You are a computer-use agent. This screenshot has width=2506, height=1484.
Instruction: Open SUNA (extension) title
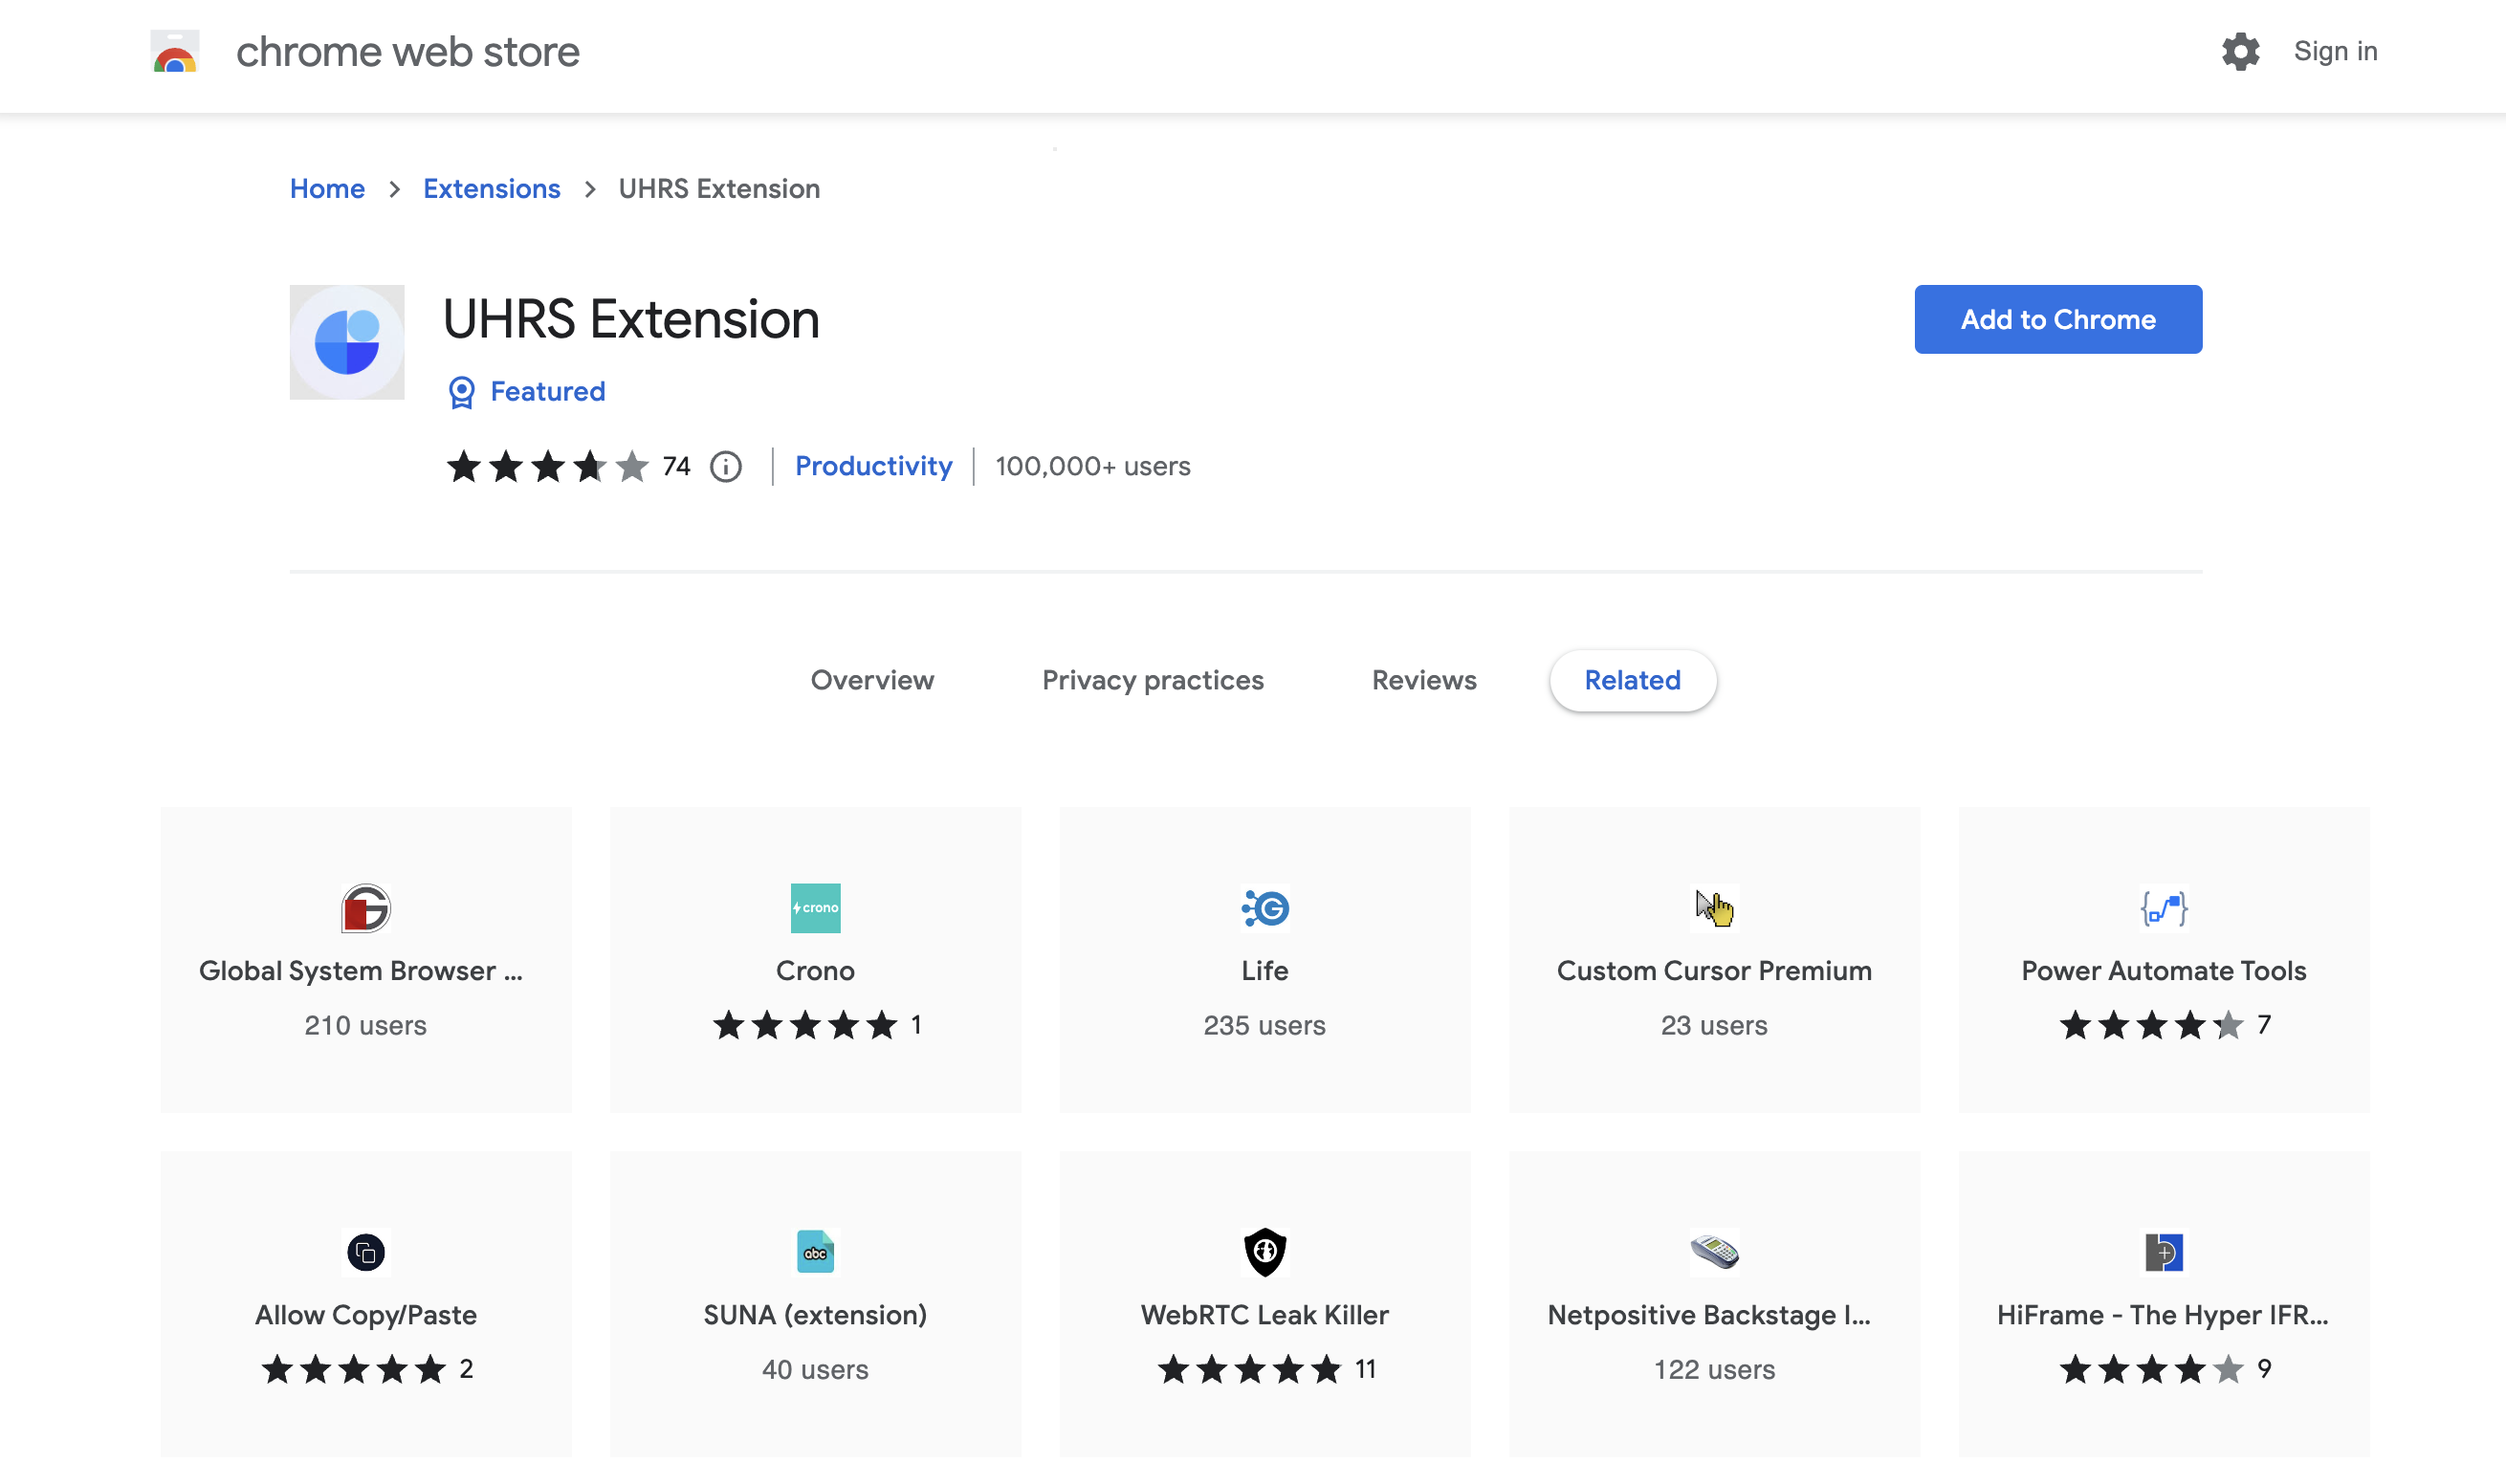pos(815,1315)
